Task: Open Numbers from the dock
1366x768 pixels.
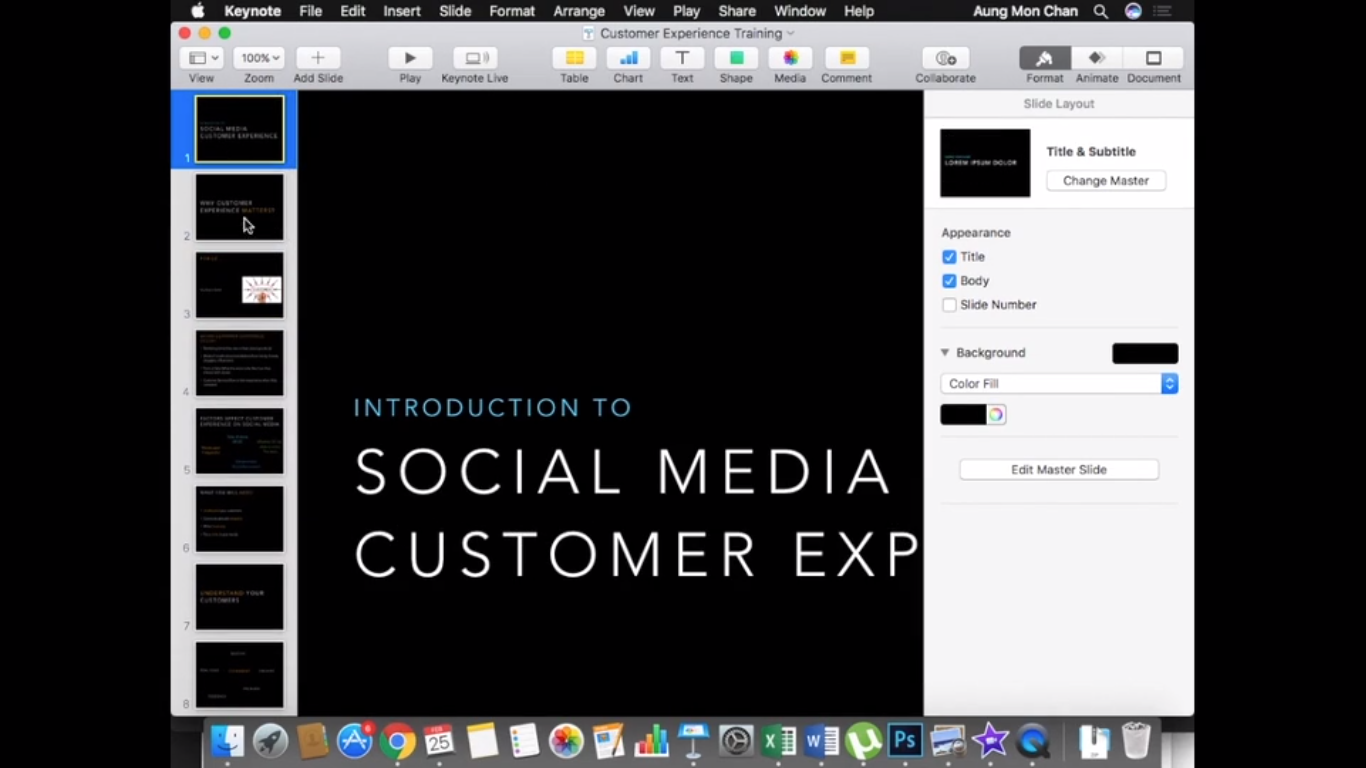Action: click(651, 741)
